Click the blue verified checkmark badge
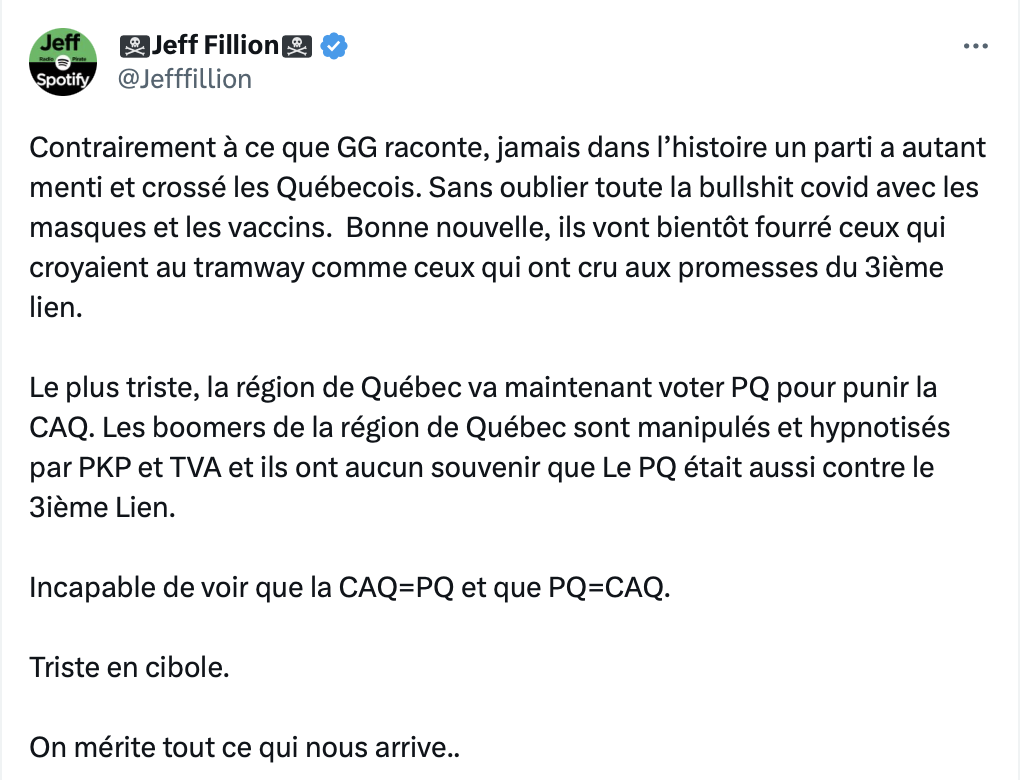 click(x=334, y=46)
